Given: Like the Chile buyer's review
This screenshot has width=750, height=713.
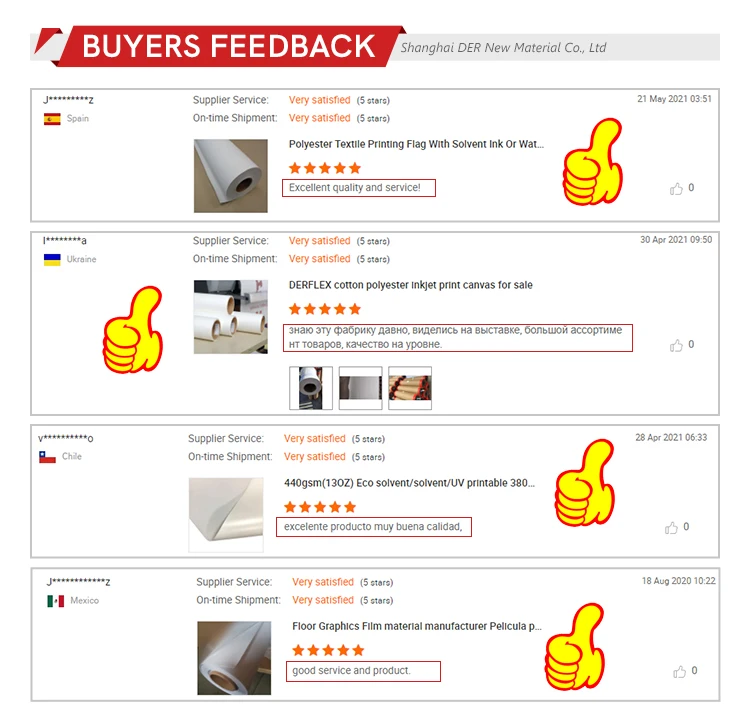Looking at the screenshot, I should (x=671, y=527).
